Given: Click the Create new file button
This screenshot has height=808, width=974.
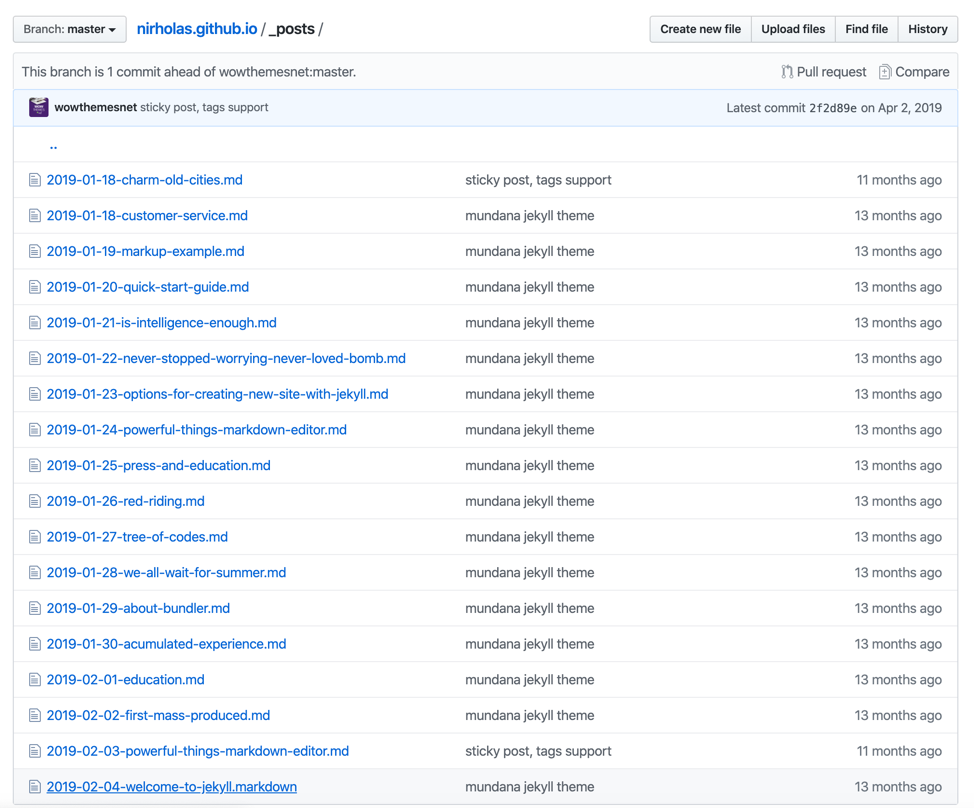Looking at the screenshot, I should tap(700, 29).
